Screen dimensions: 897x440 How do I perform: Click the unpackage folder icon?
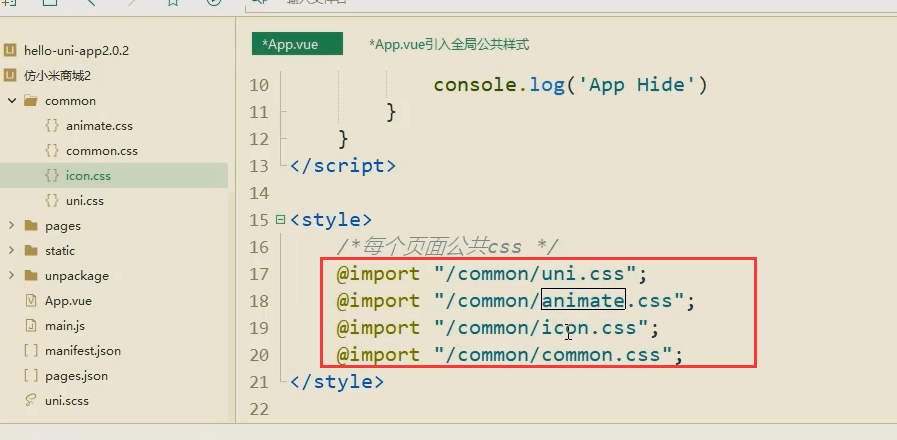(x=31, y=276)
